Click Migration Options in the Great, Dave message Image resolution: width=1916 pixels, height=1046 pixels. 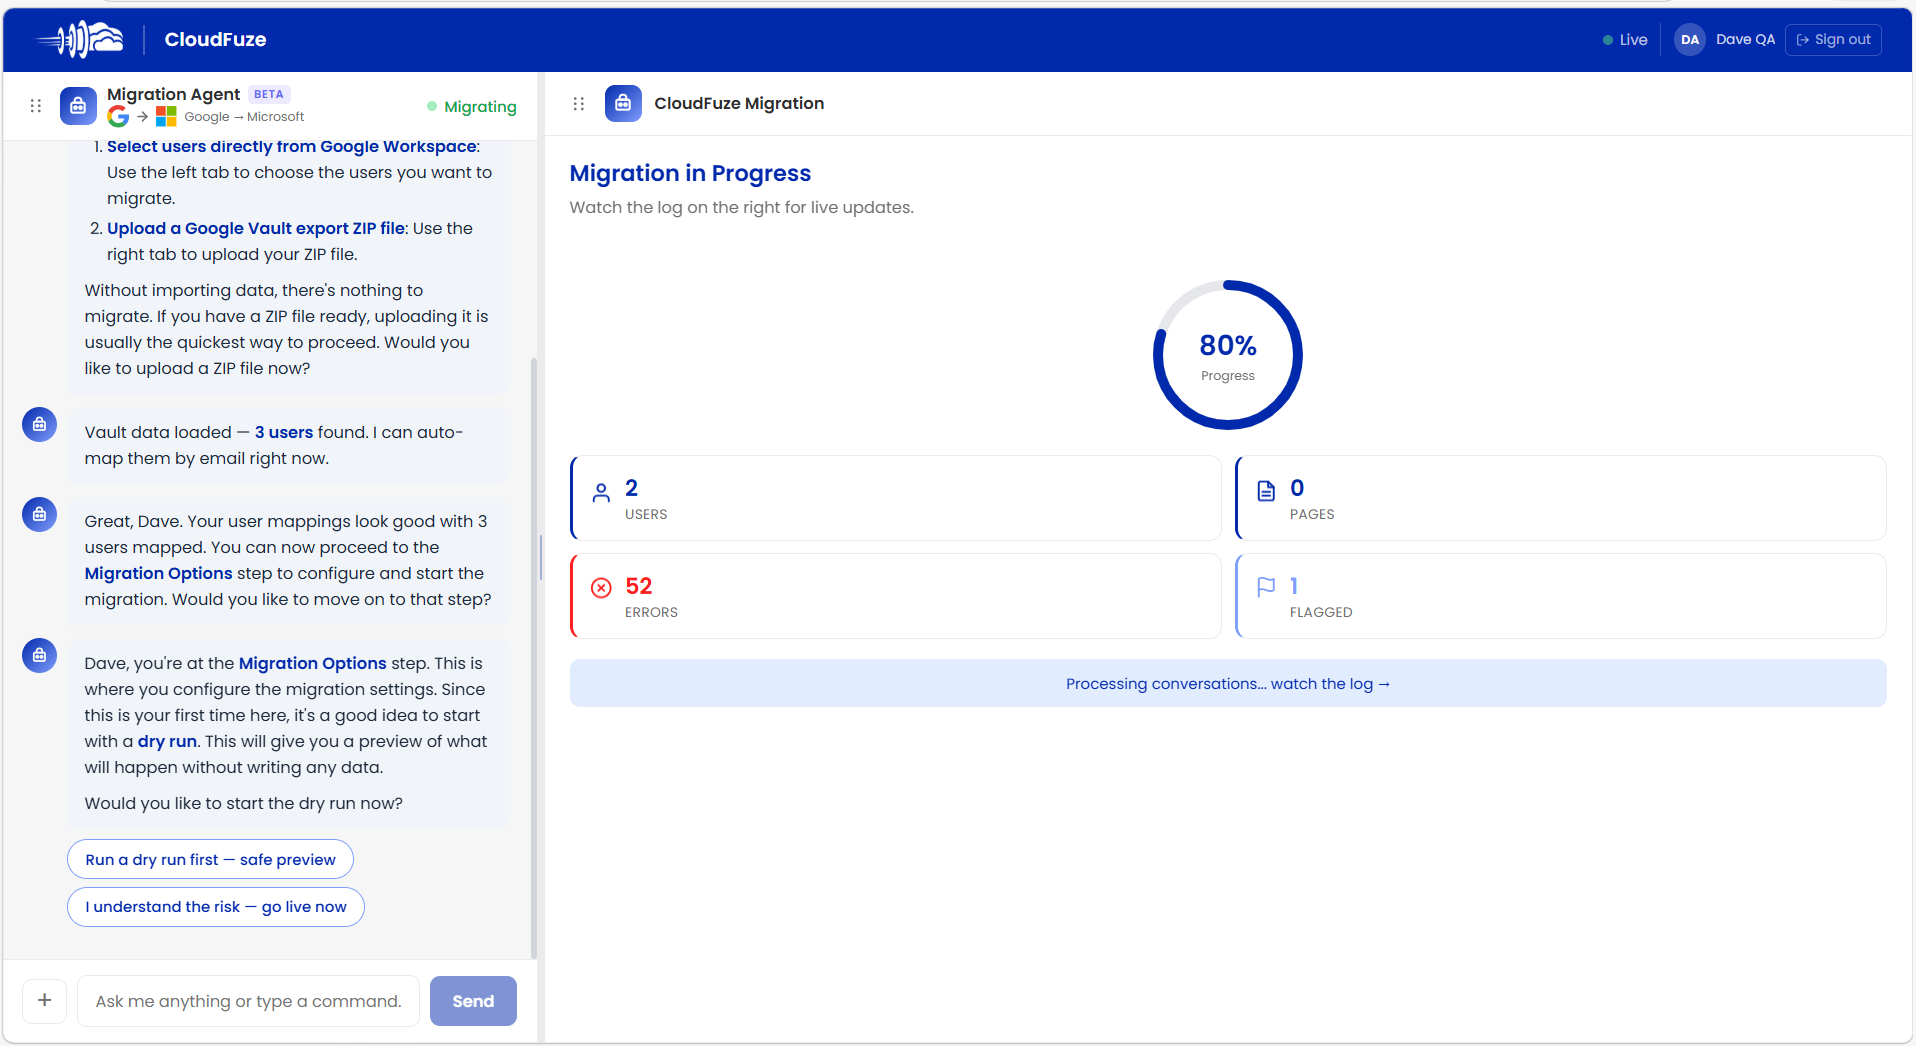pos(158,573)
